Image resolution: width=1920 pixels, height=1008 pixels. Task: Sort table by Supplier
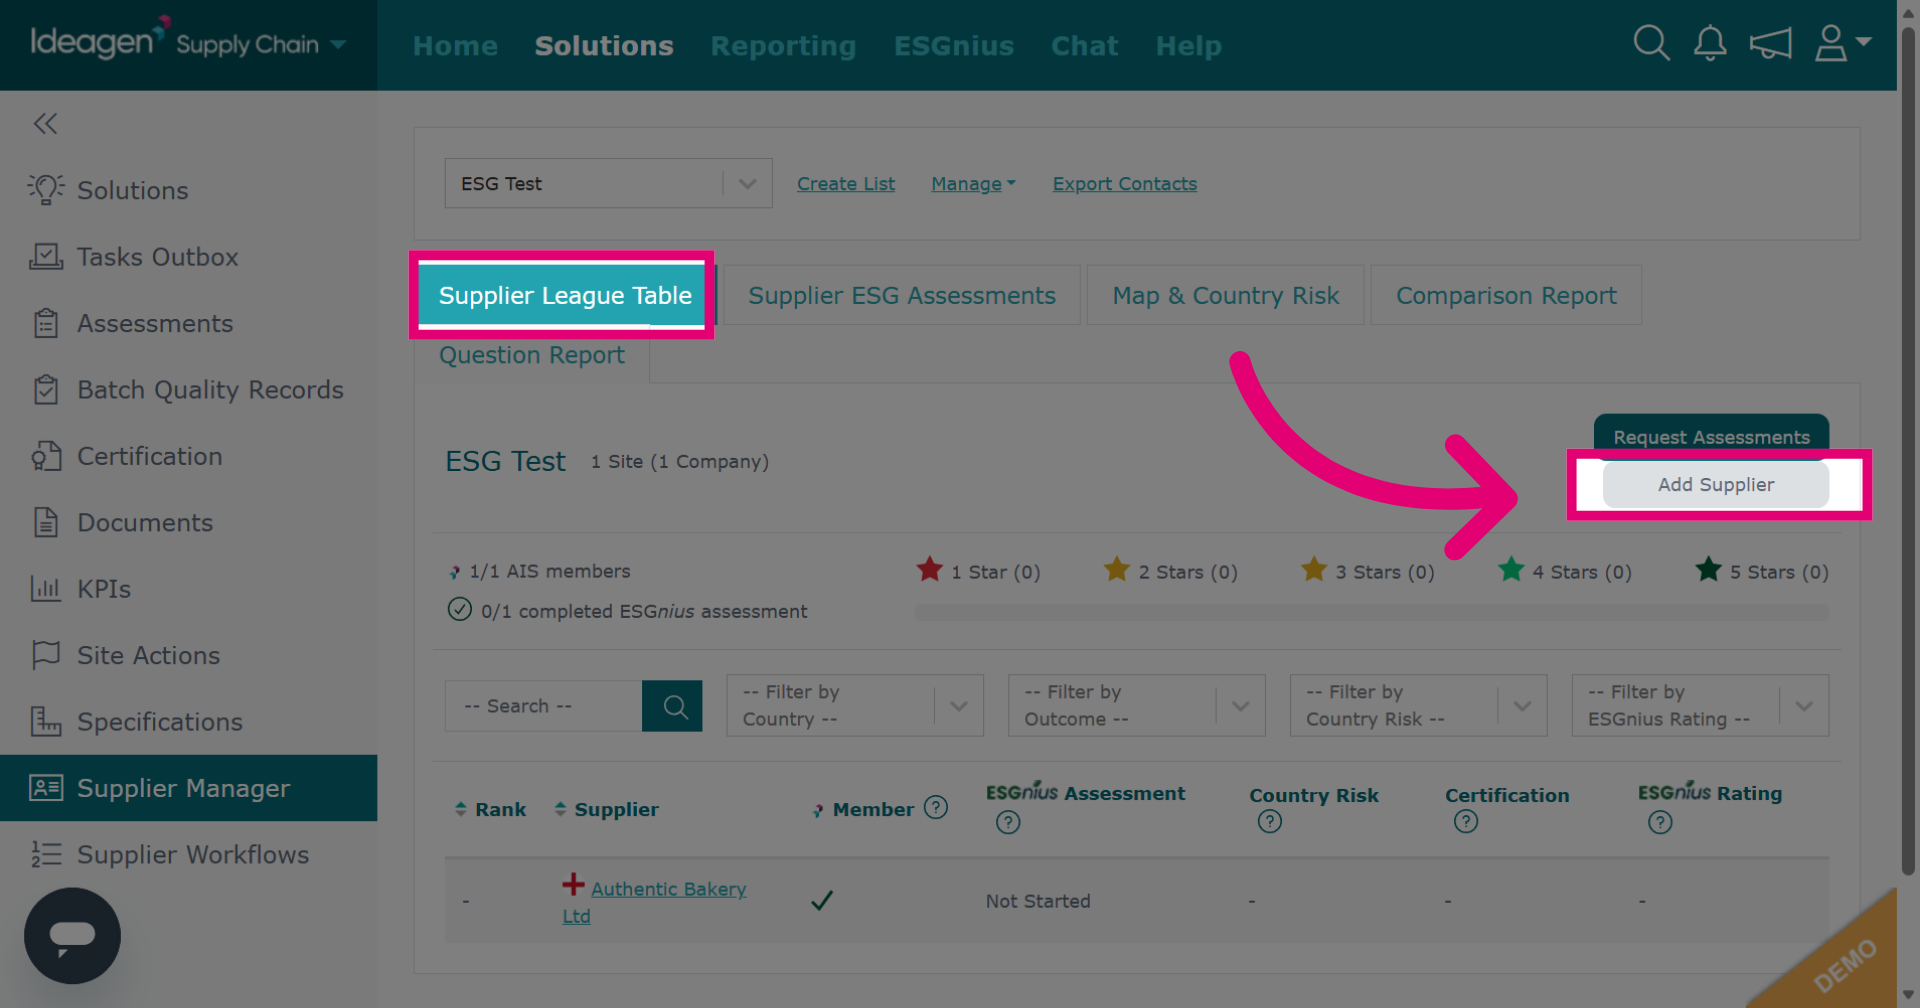(607, 809)
